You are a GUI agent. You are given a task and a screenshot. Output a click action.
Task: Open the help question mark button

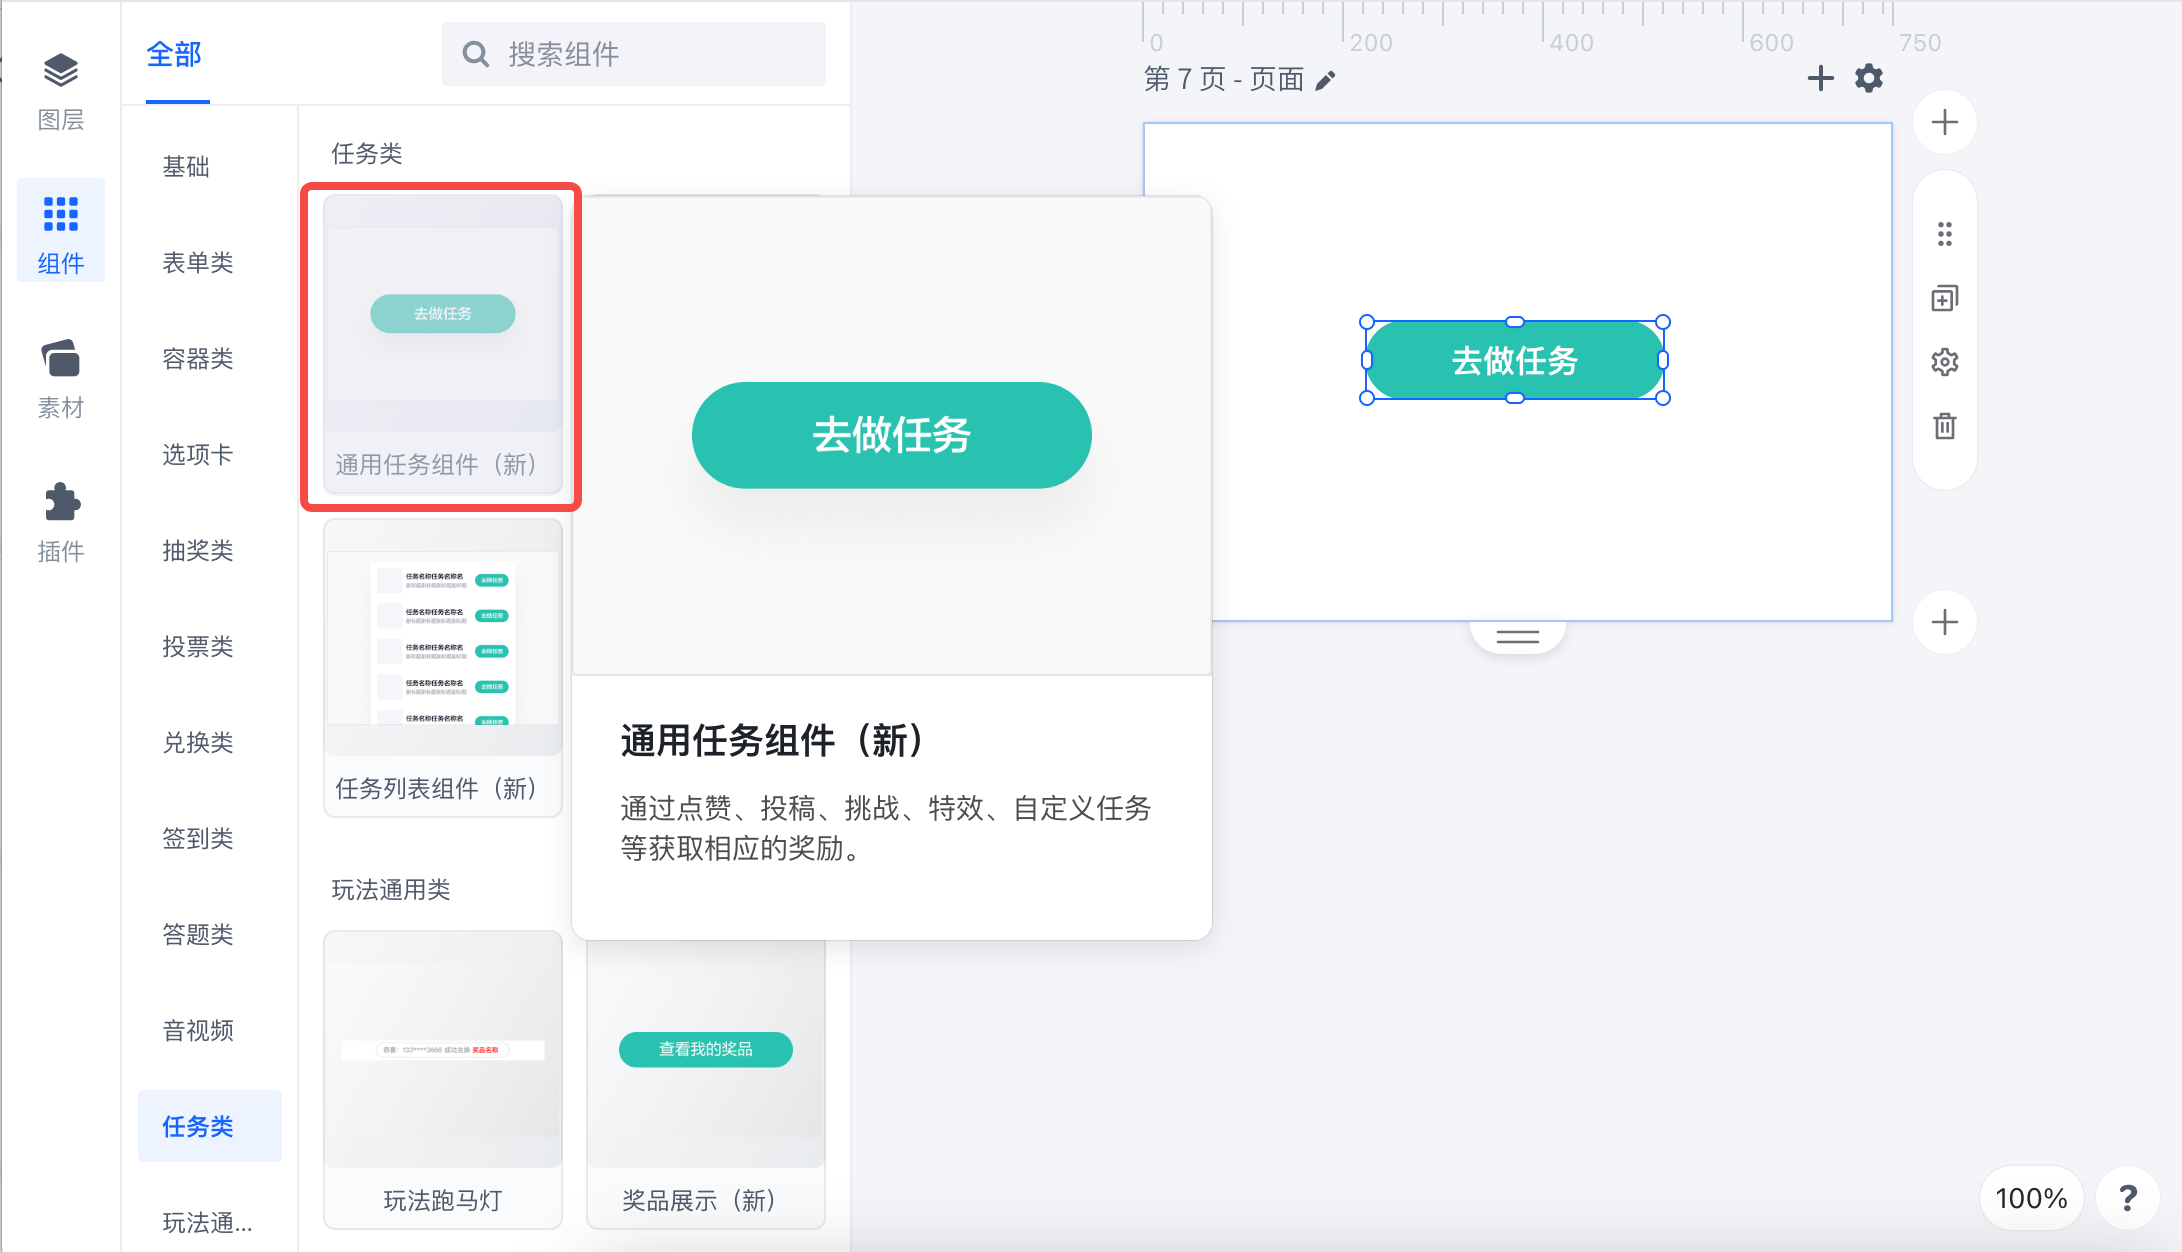pyautogui.click(x=2128, y=1197)
